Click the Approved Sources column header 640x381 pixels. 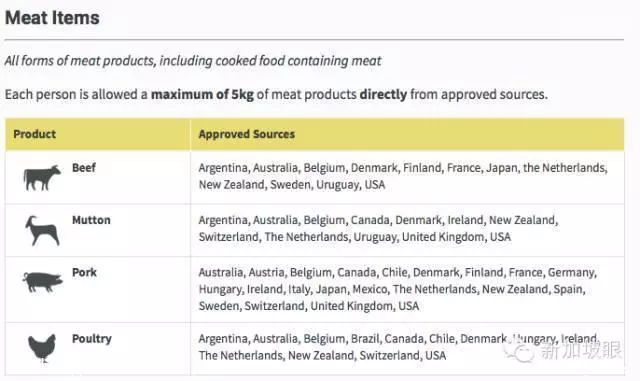click(247, 134)
